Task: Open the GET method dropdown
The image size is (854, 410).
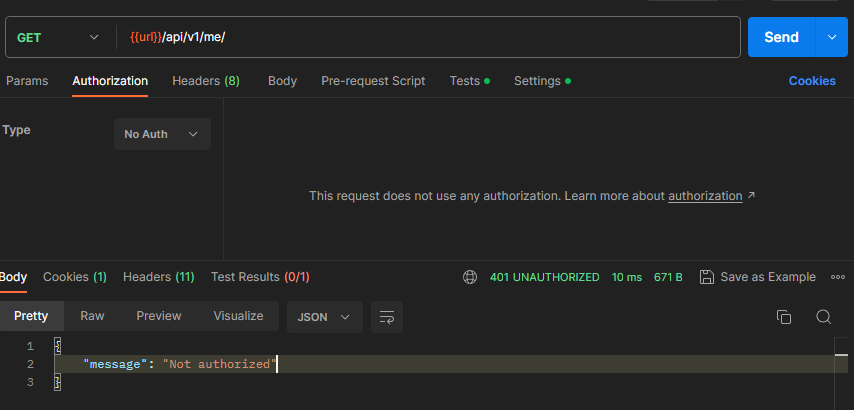Action: click(x=57, y=38)
